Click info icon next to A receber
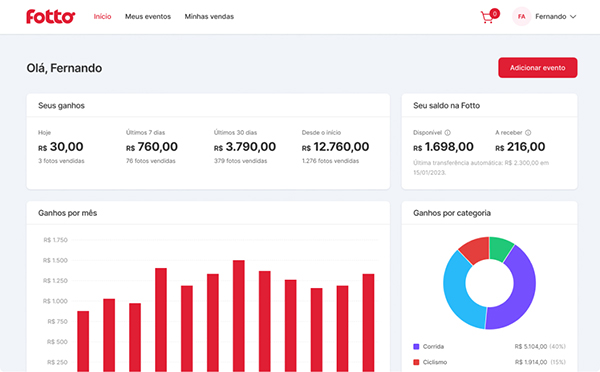Viewport: 600px width, 372px height. tap(528, 132)
